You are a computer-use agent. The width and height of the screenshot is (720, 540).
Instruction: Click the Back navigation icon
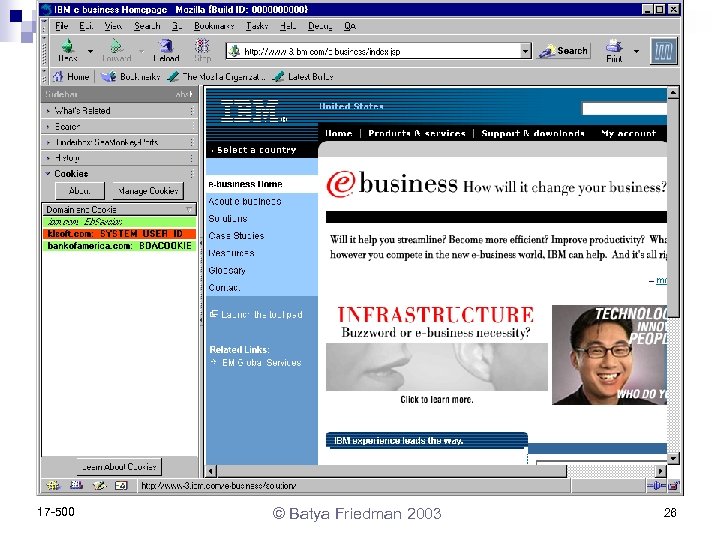pos(68,50)
